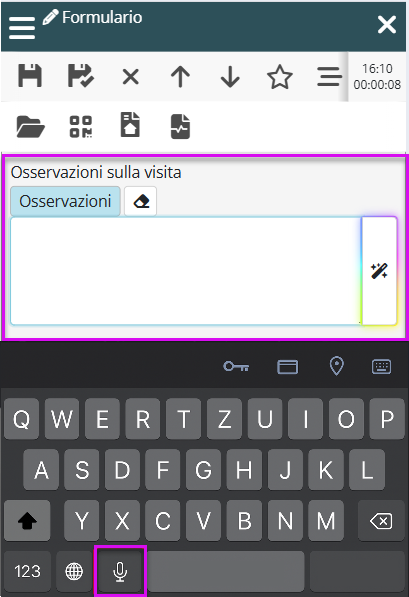Open the folder icon
409x597 pixels.
30,127
